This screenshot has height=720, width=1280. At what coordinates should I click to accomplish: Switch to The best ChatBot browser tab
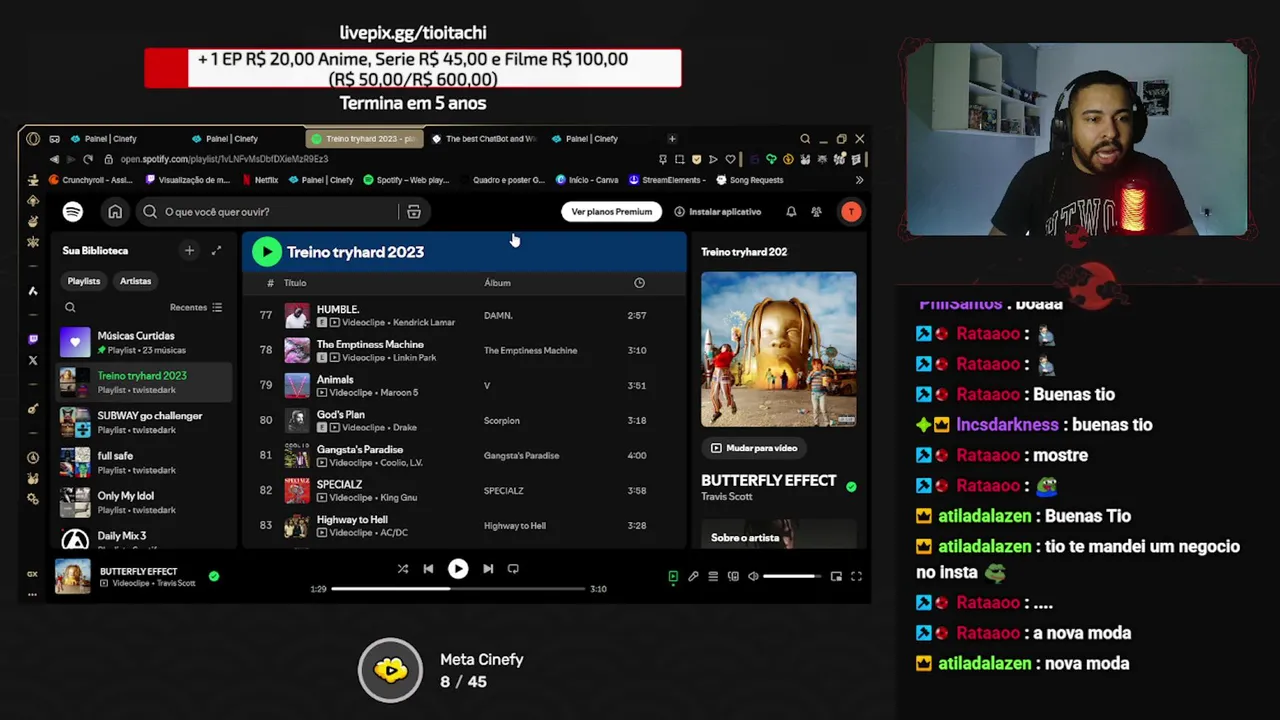[485, 139]
